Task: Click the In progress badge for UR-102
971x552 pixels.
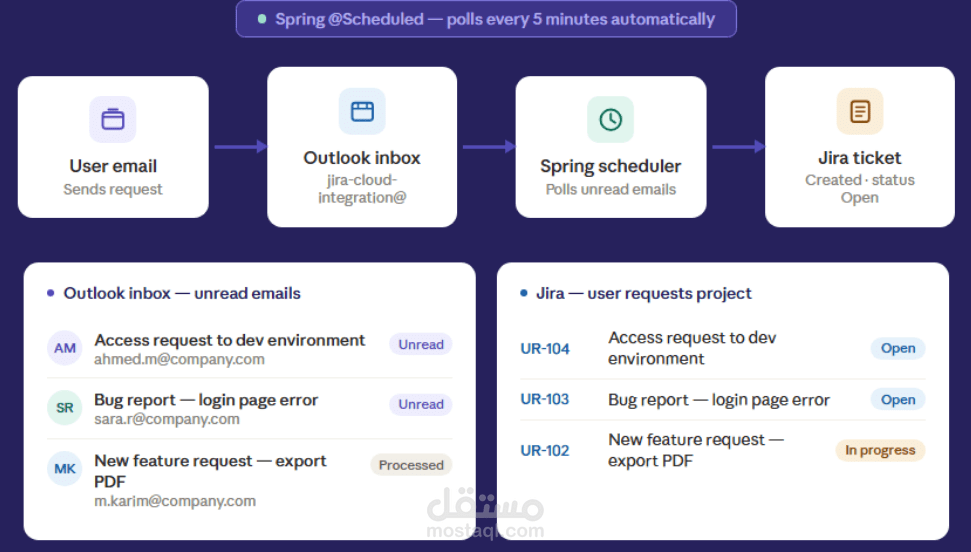Action: (880, 450)
